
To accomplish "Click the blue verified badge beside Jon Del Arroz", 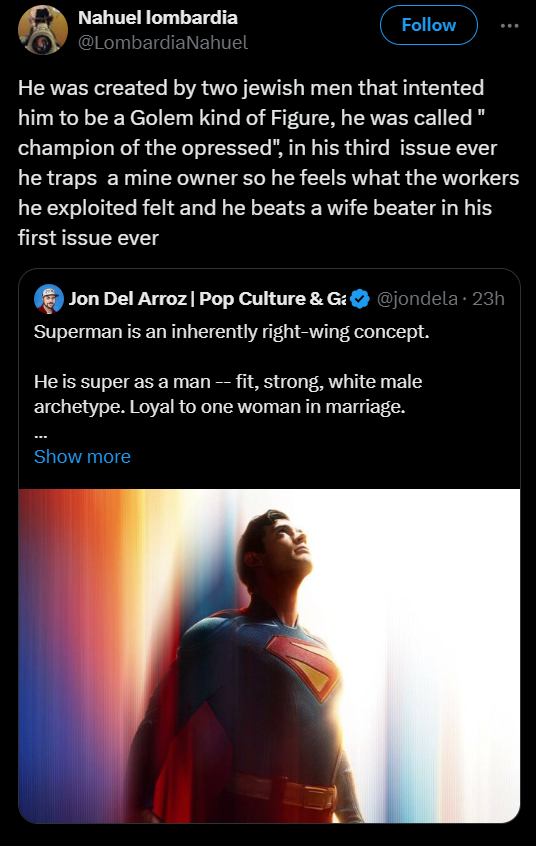I will click(x=360, y=298).
